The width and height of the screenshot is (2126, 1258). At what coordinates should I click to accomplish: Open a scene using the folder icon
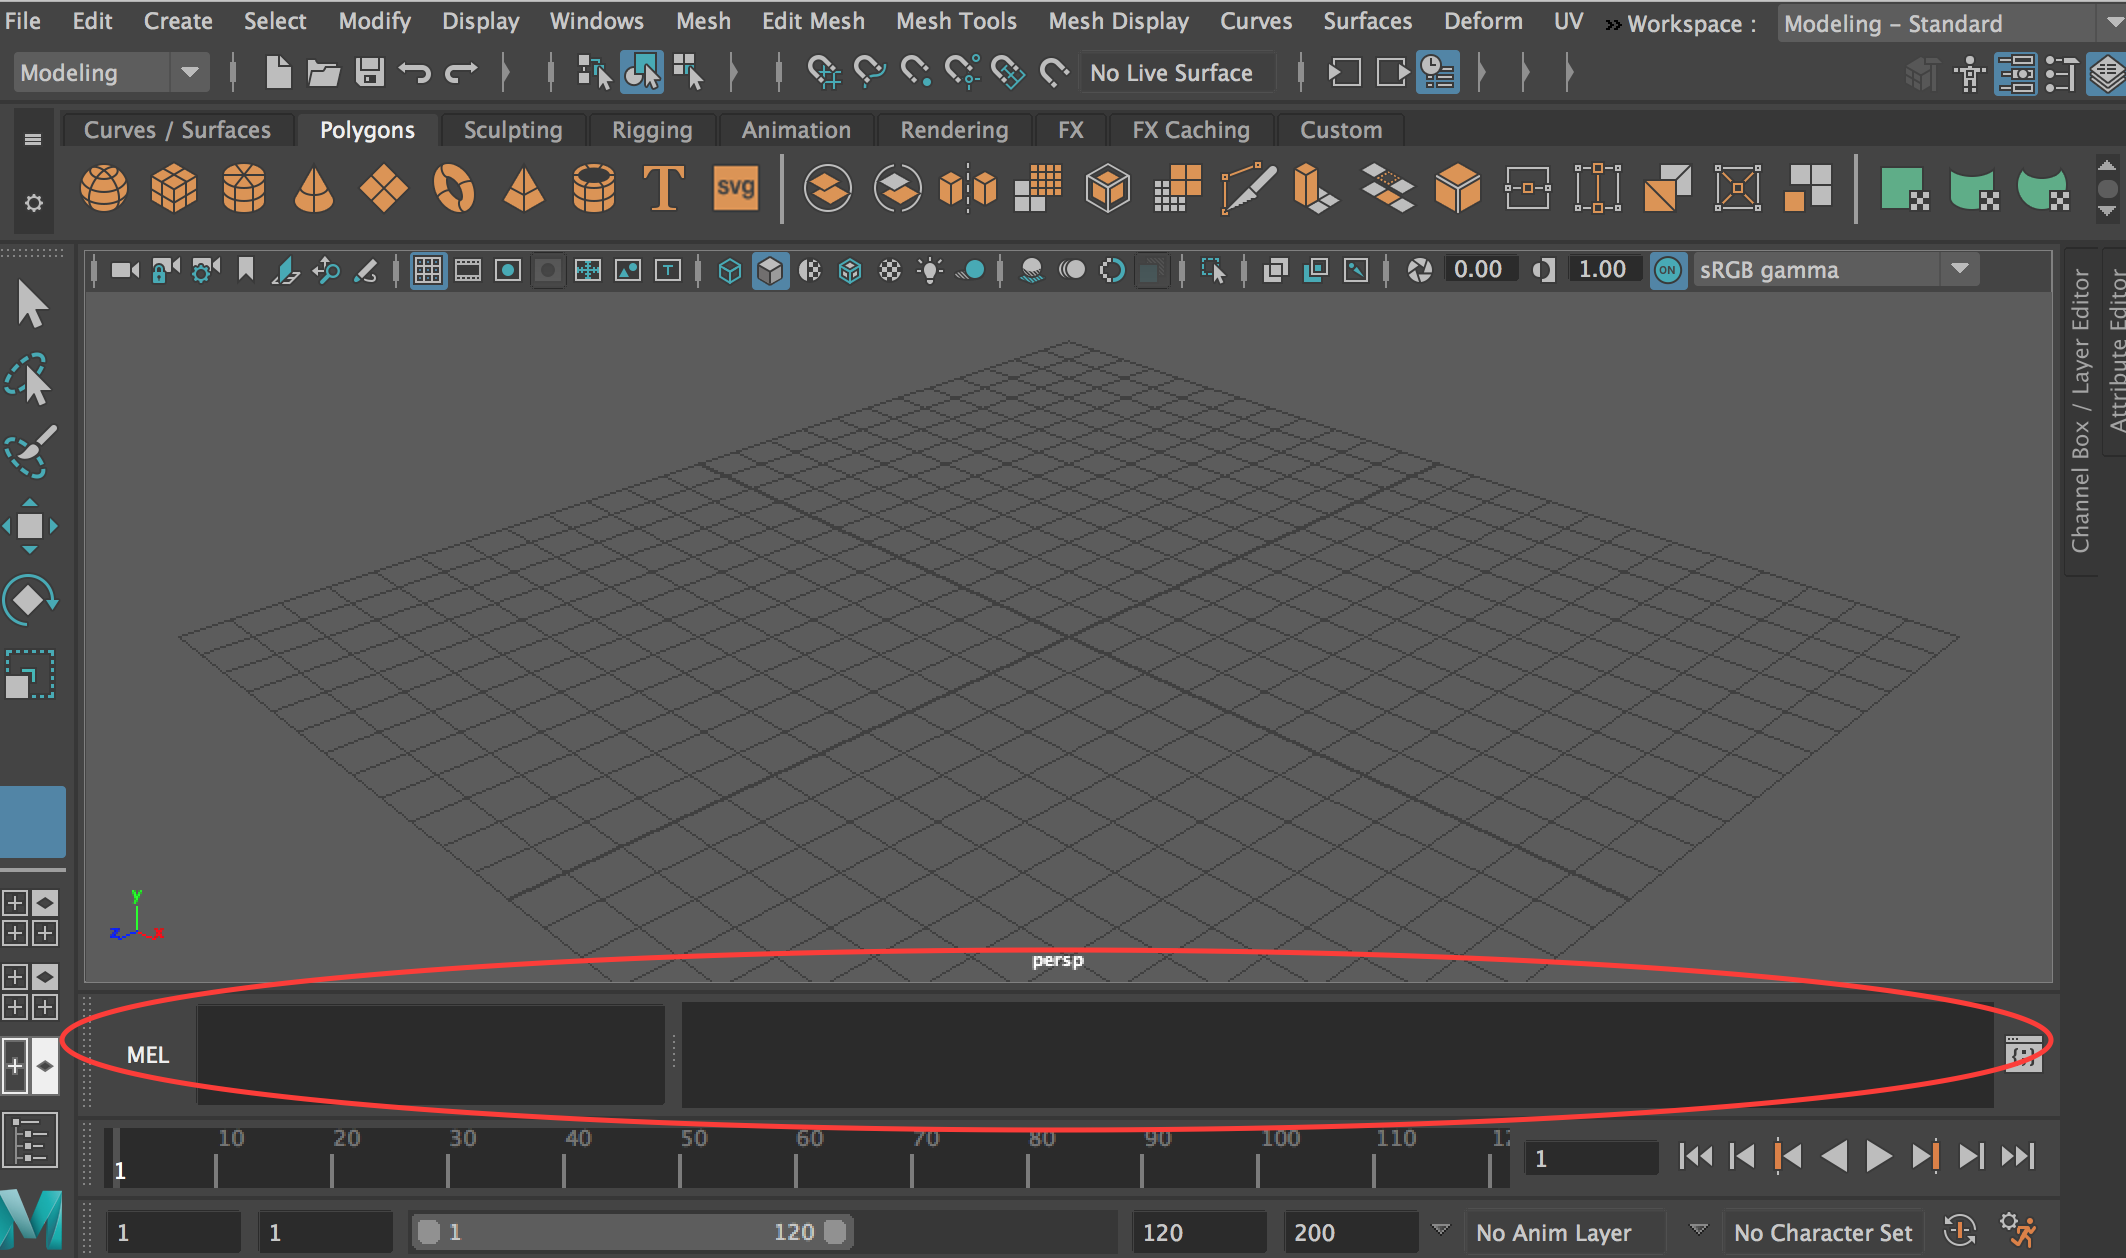(x=323, y=72)
